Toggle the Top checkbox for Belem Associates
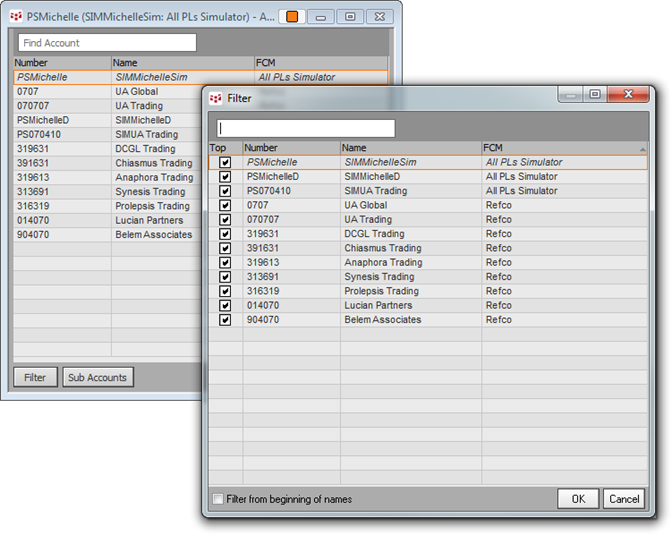The image size is (672, 535). point(225,320)
